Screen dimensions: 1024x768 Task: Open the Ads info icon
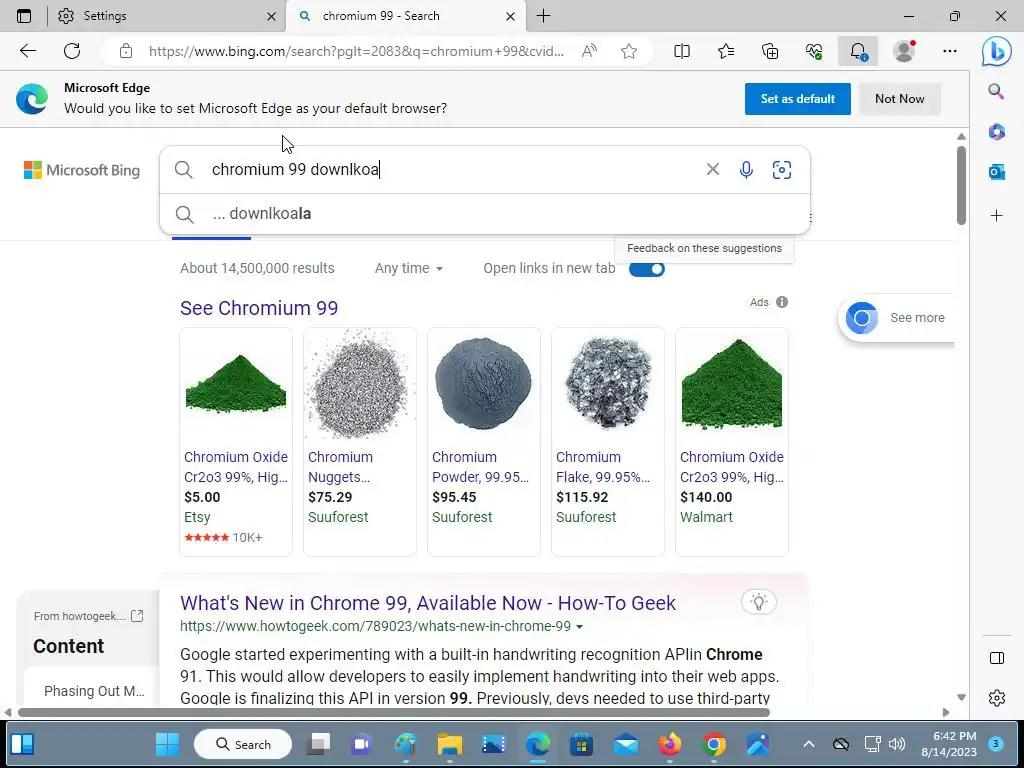[782, 302]
